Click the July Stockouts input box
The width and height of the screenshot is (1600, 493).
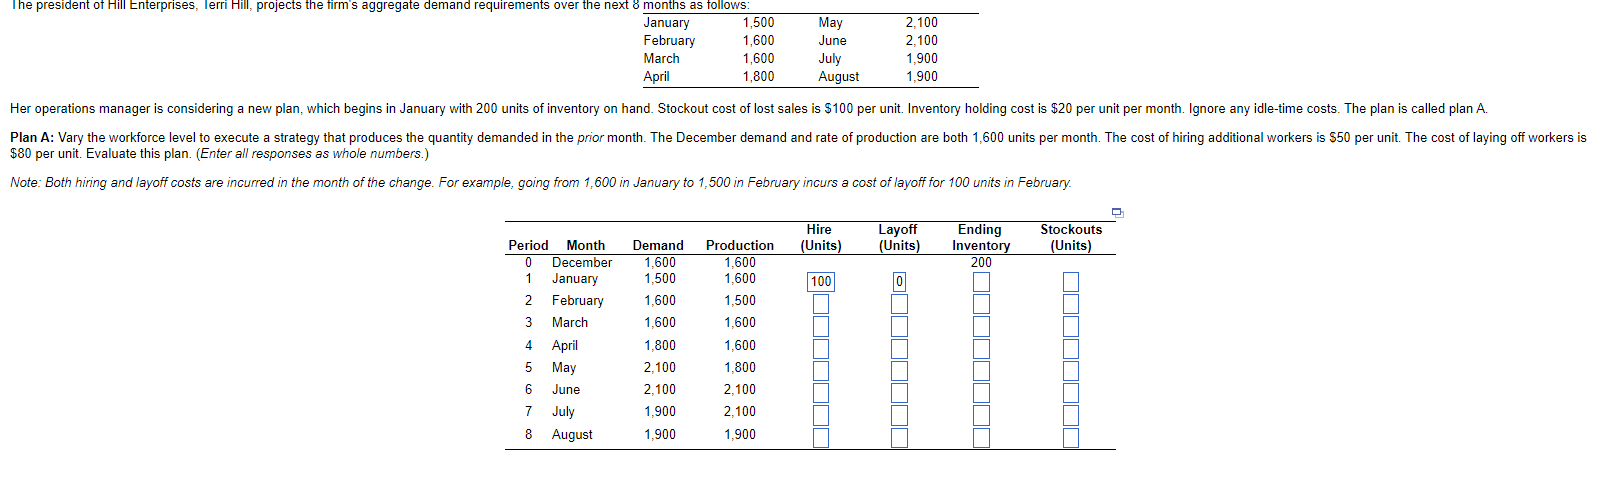pos(1071,415)
